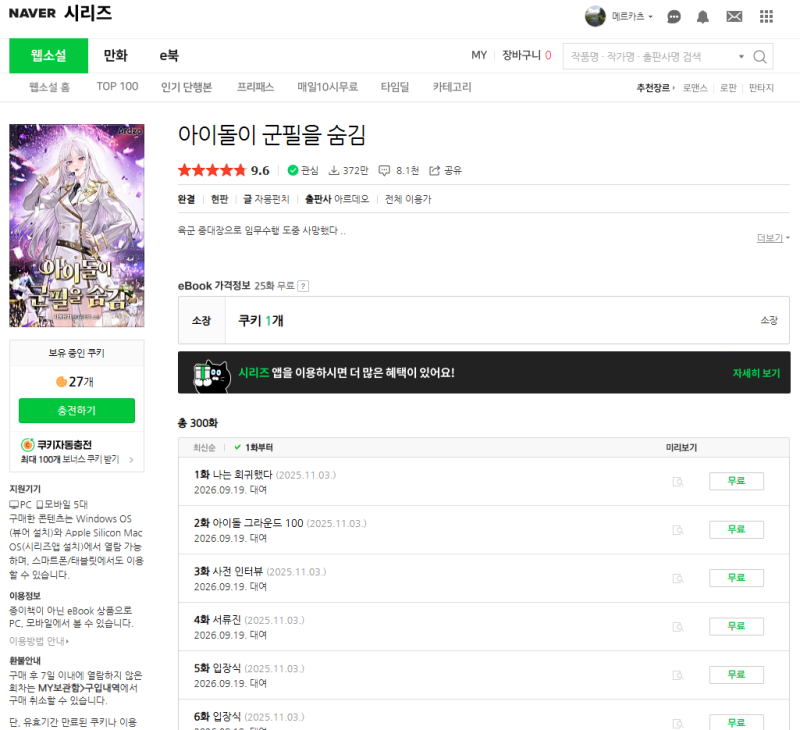
Task: Click 무료 button for 3화
Action: tap(736, 578)
